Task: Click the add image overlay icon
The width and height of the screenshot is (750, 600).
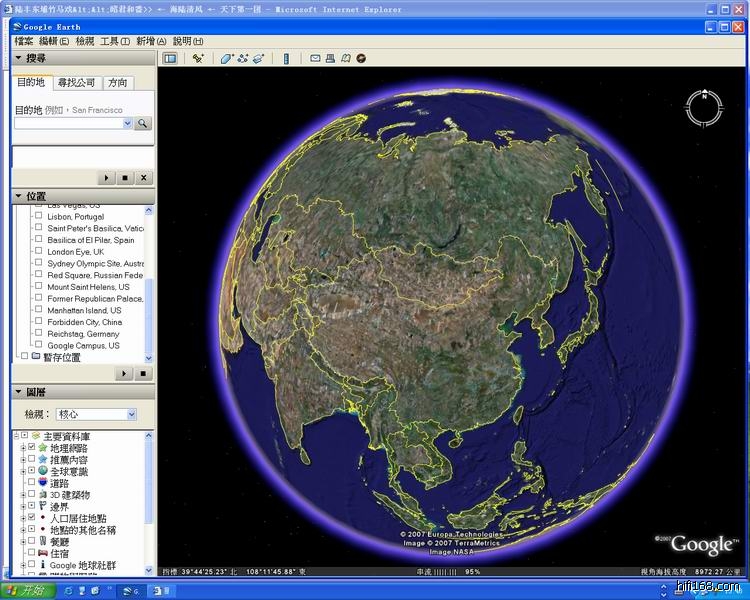Action: click(x=258, y=59)
